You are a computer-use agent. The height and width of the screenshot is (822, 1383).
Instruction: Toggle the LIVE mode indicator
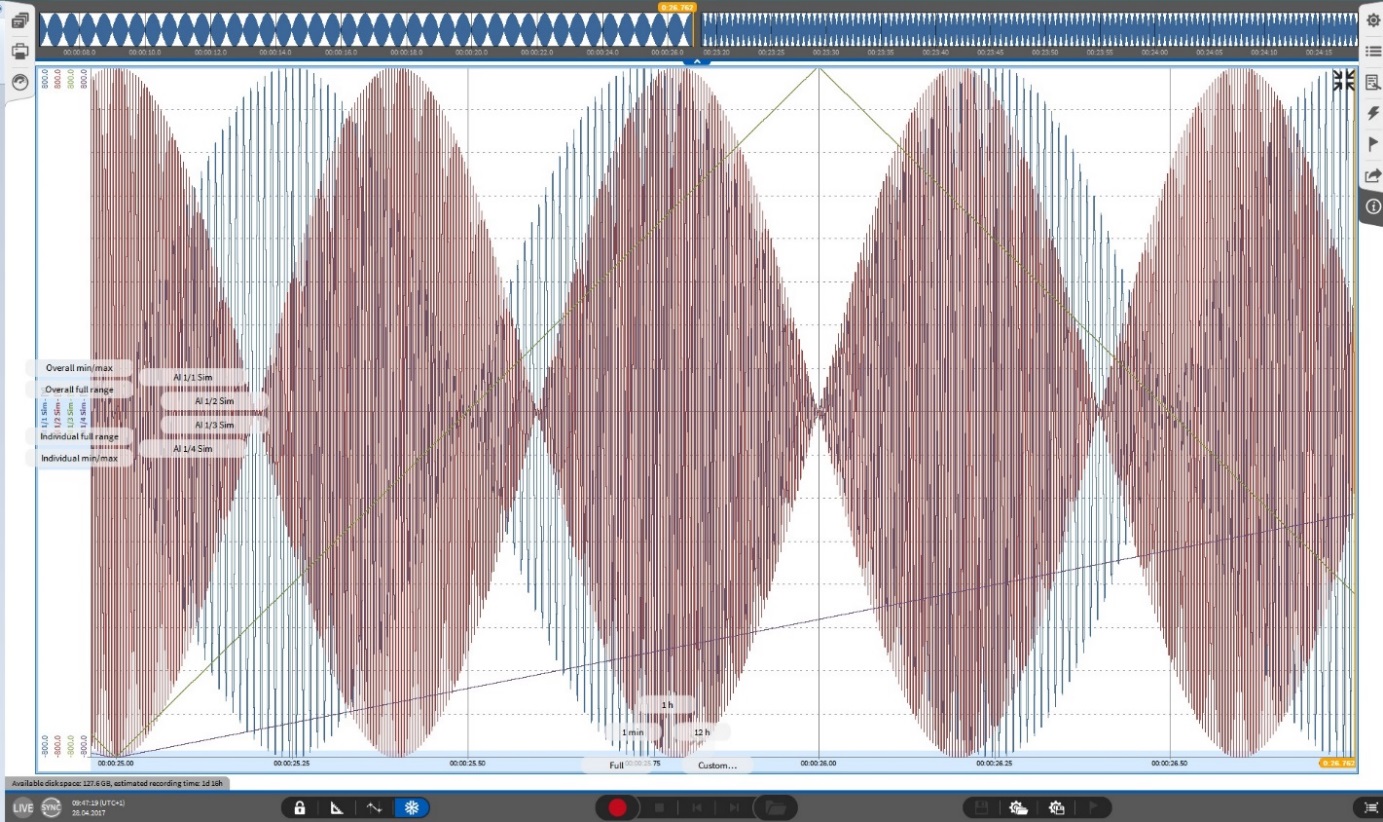tap(22, 807)
